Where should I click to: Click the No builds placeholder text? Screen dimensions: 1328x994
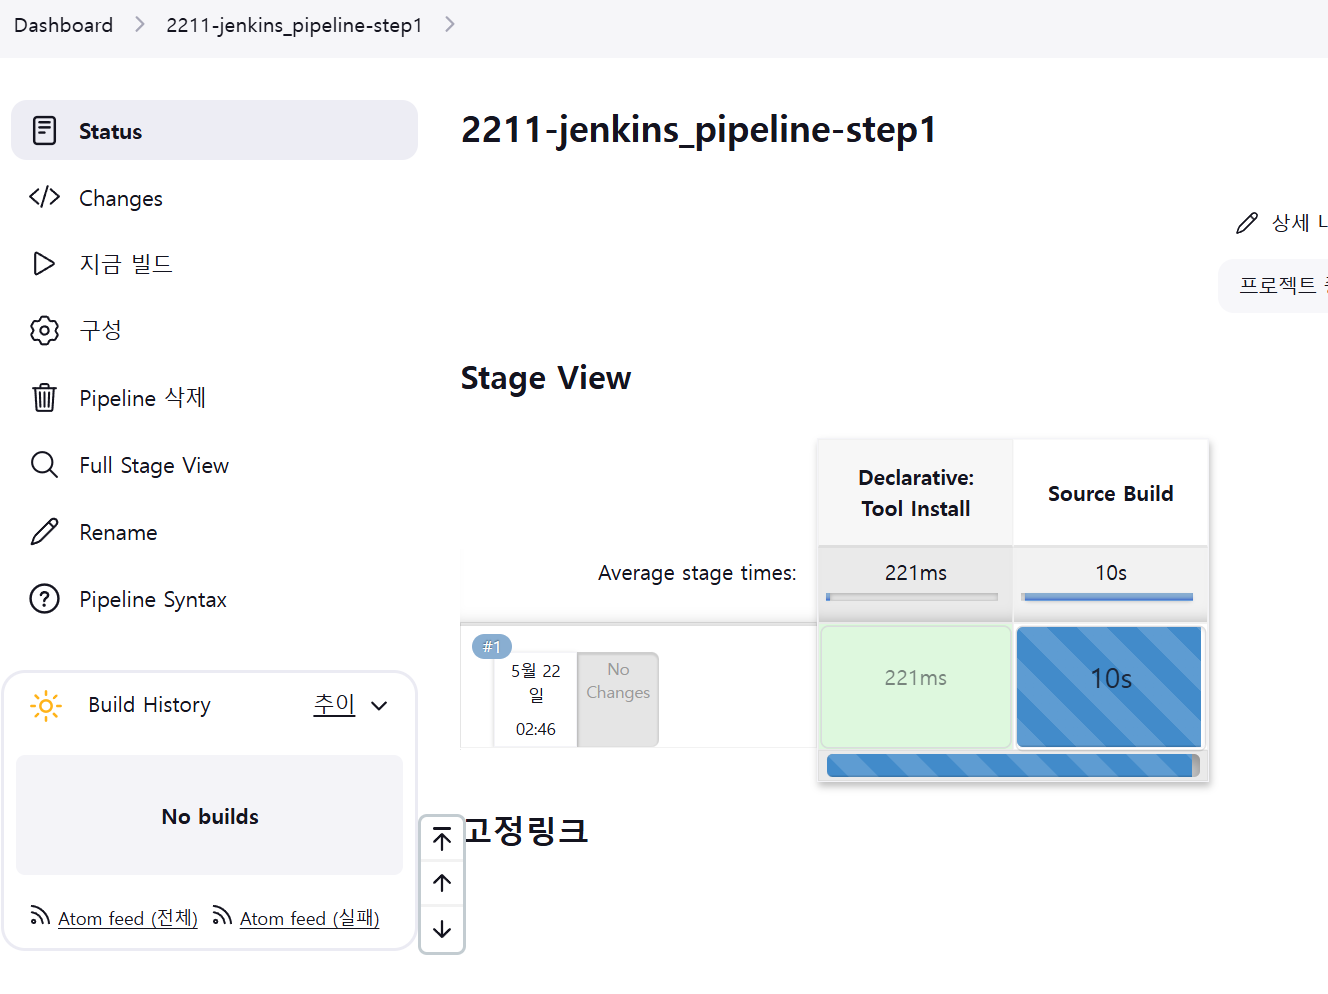click(x=210, y=816)
